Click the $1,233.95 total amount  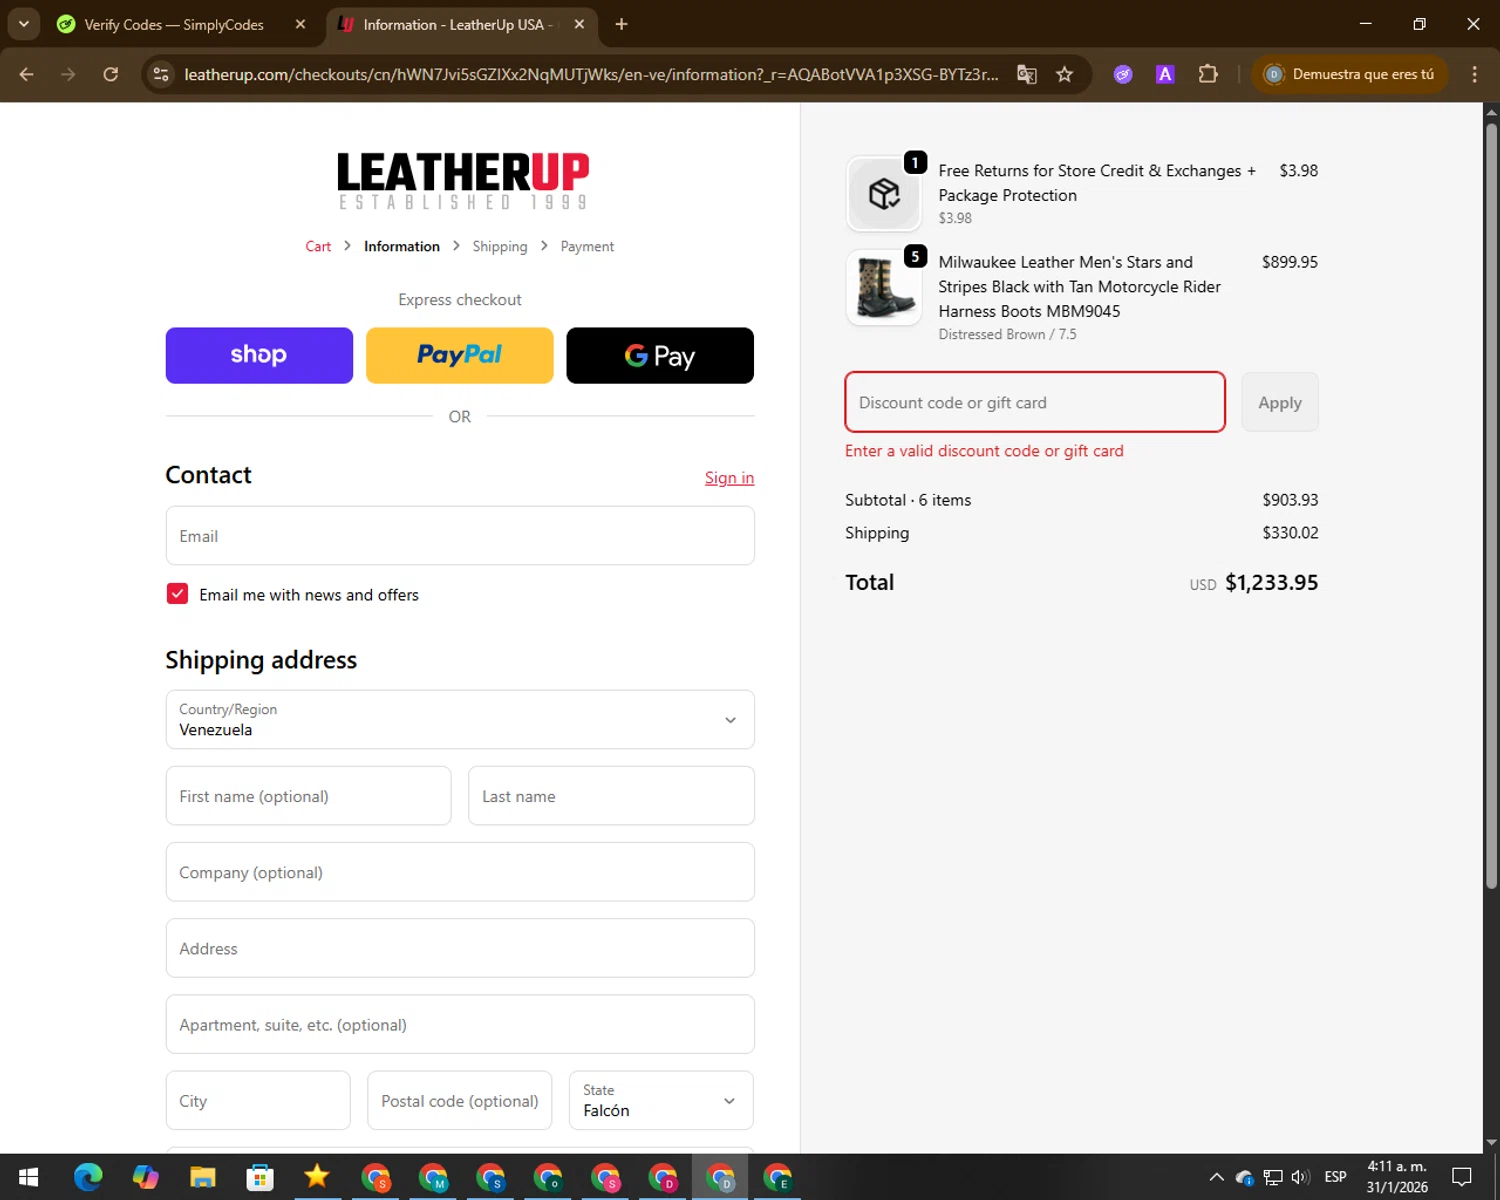coord(1272,583)
